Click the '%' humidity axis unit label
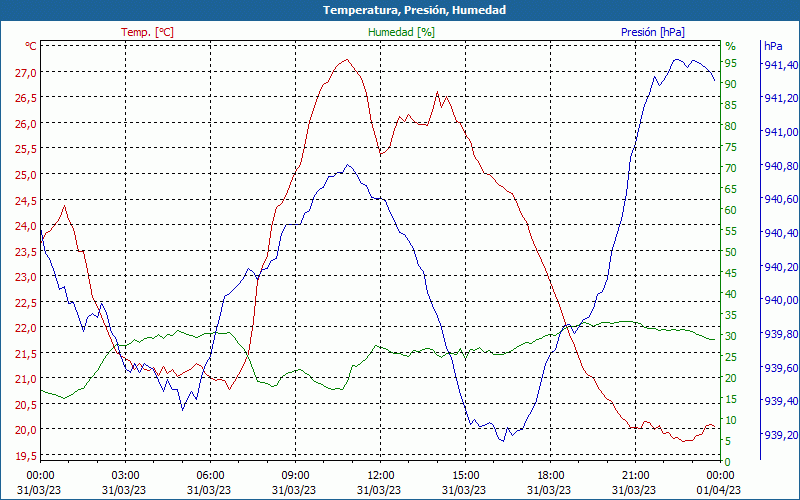800x500 pixels. [x=731, y=46]
